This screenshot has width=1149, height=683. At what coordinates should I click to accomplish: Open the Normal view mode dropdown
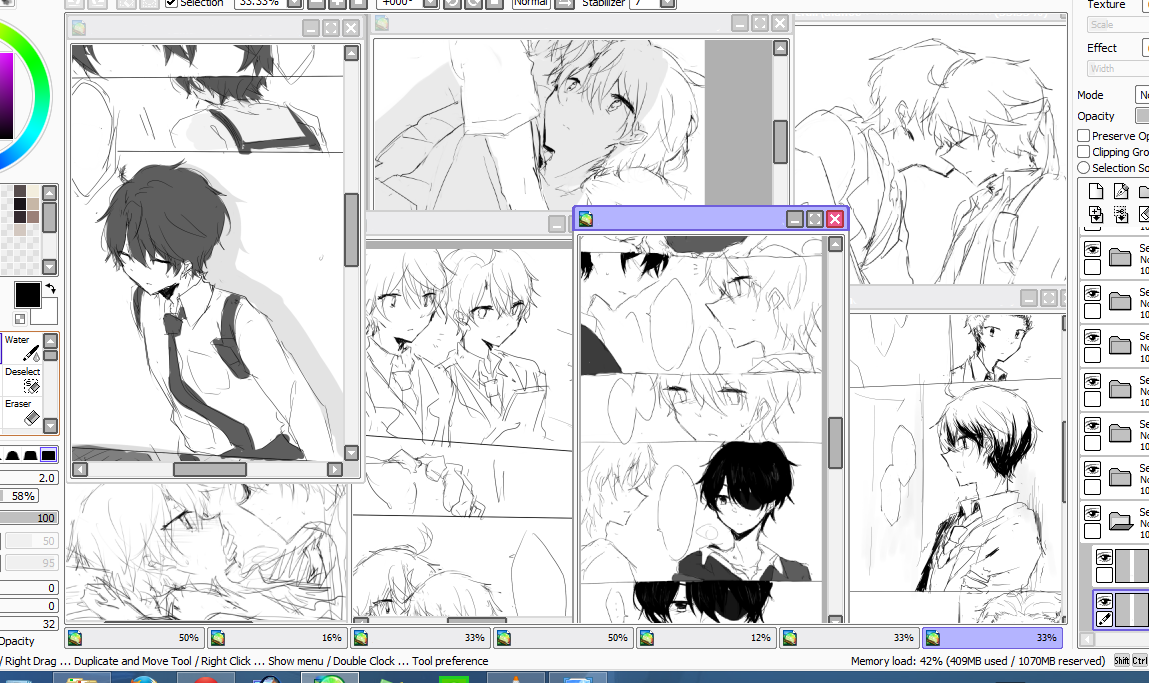pyautogui.click(x=531, y=3)
